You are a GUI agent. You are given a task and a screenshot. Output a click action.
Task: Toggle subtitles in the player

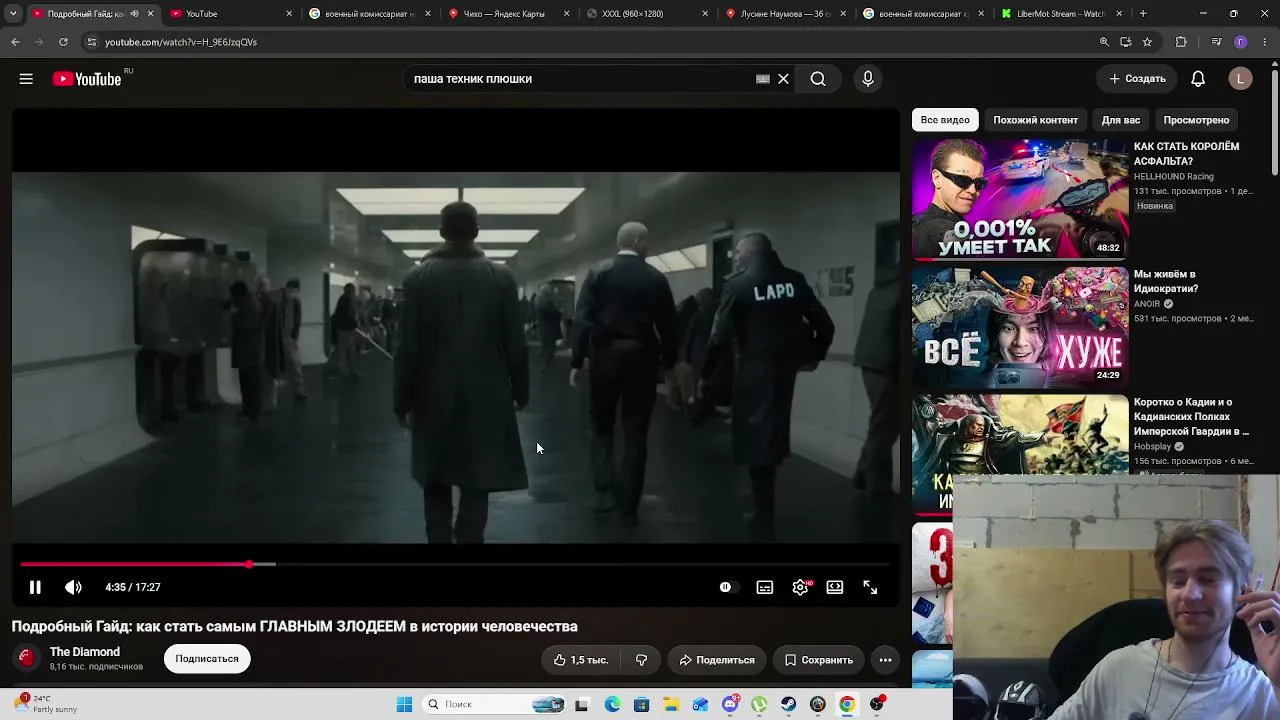coord(765,587)
